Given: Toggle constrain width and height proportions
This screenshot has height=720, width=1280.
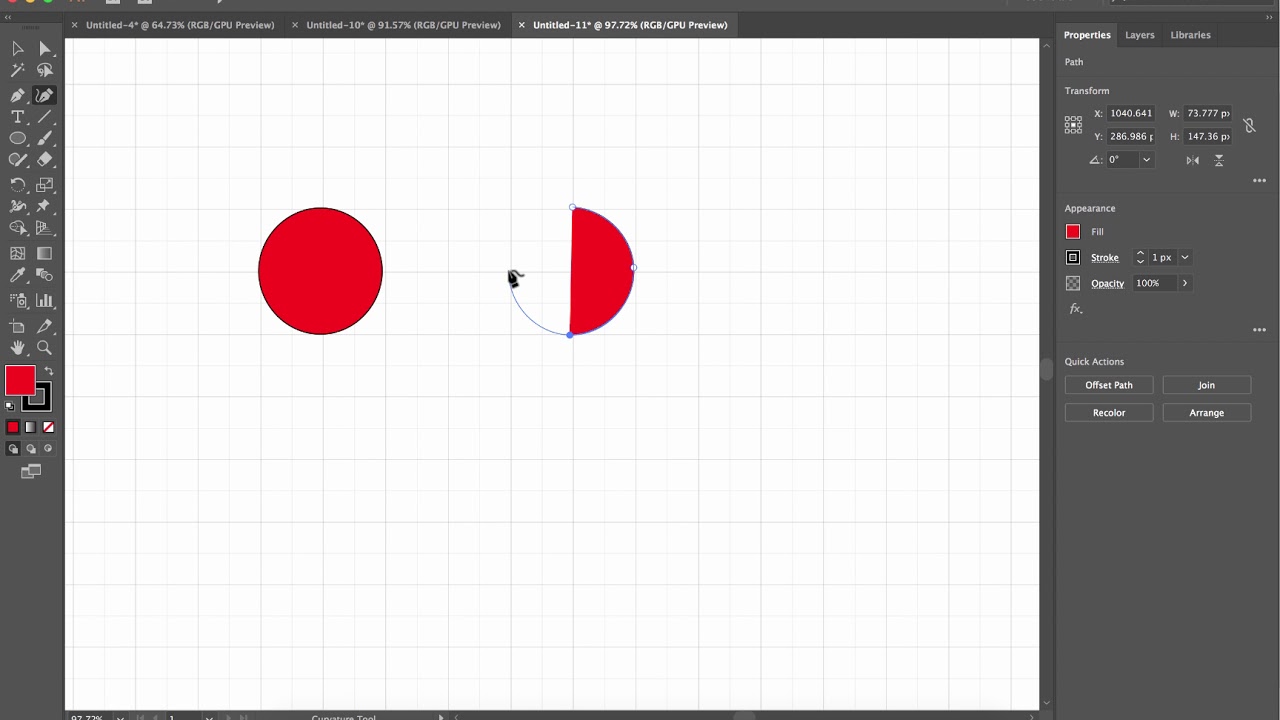Looking at the screenshot, I should tap(1249, 125).
